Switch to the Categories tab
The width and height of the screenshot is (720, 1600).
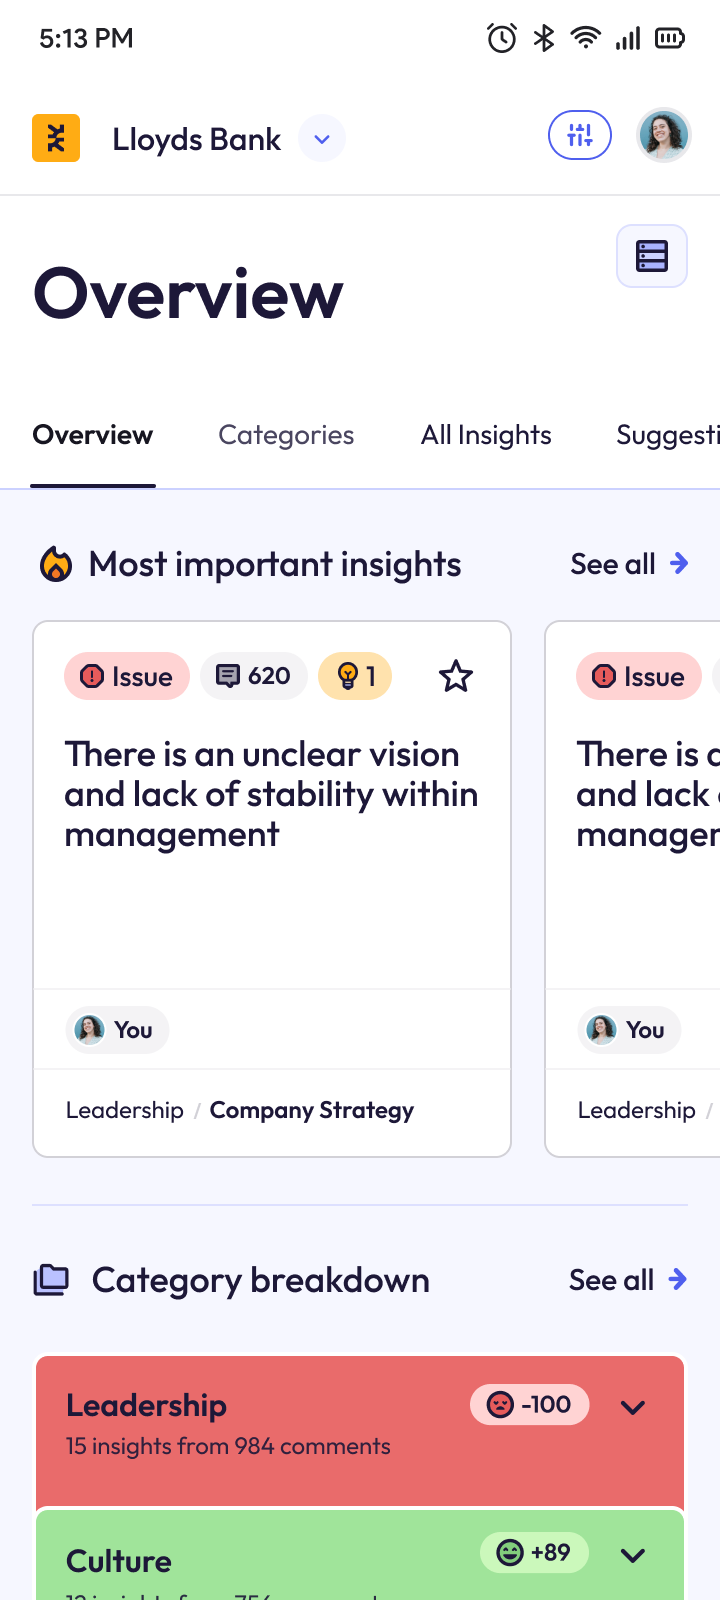(x=286, y=435)
